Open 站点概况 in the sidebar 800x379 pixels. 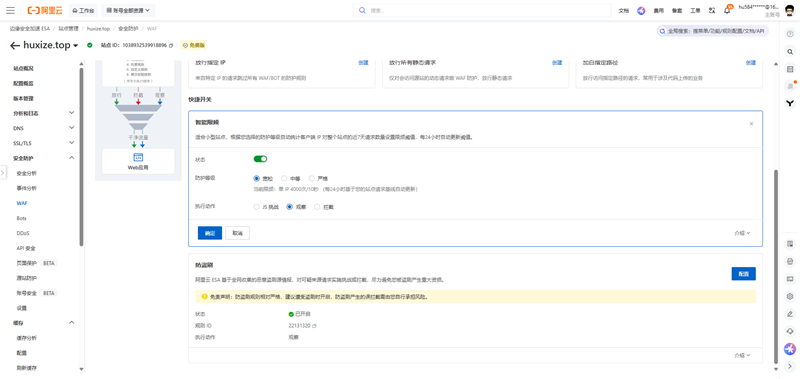coord(23,68)
